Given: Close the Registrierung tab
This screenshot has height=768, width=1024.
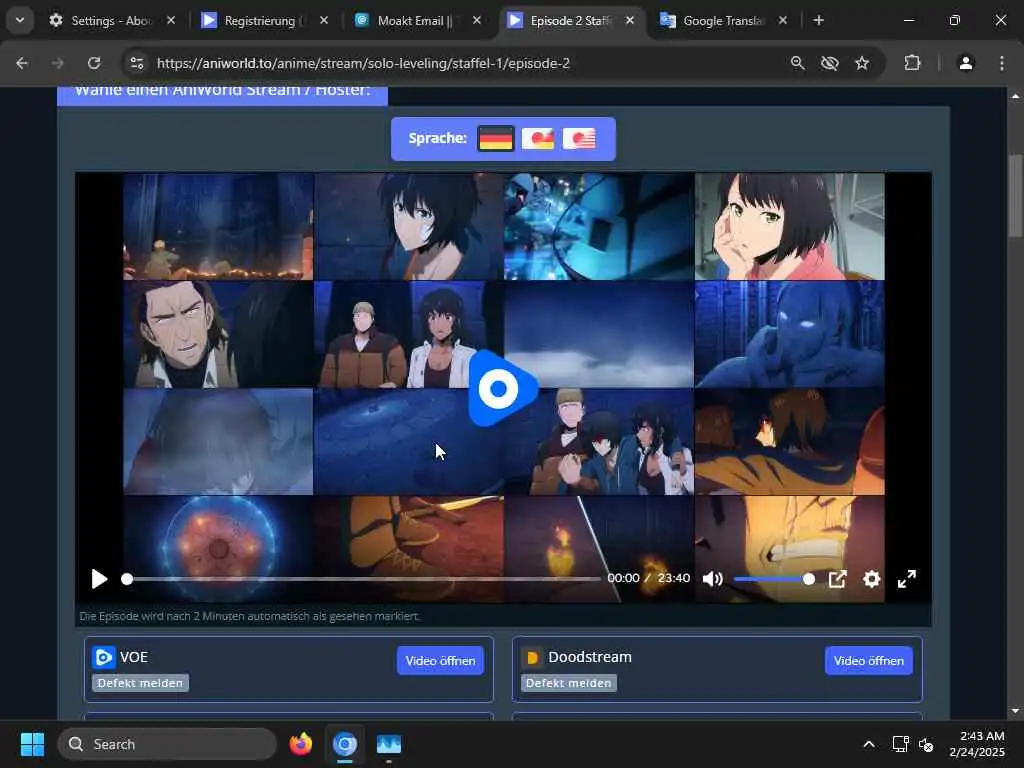Looking at the screenshot, I should point(324,21).
